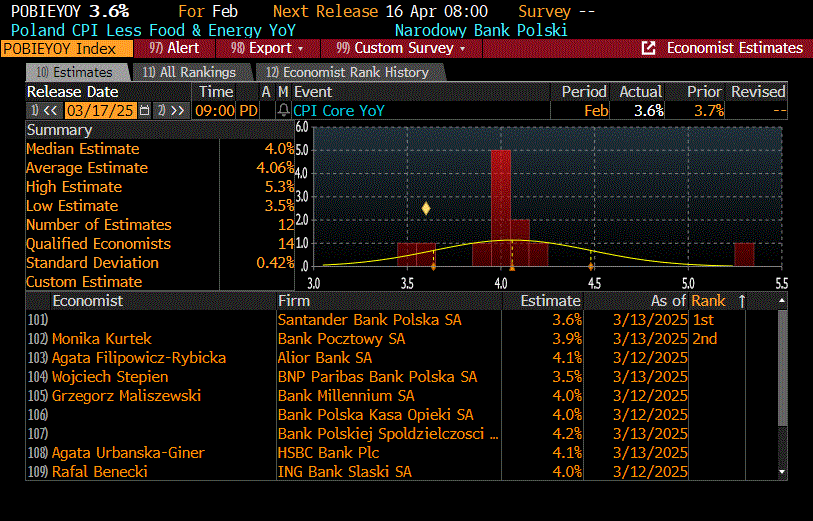Go to the previous release with << button
The width and height of the screenshot is (813, 521).
45,110
